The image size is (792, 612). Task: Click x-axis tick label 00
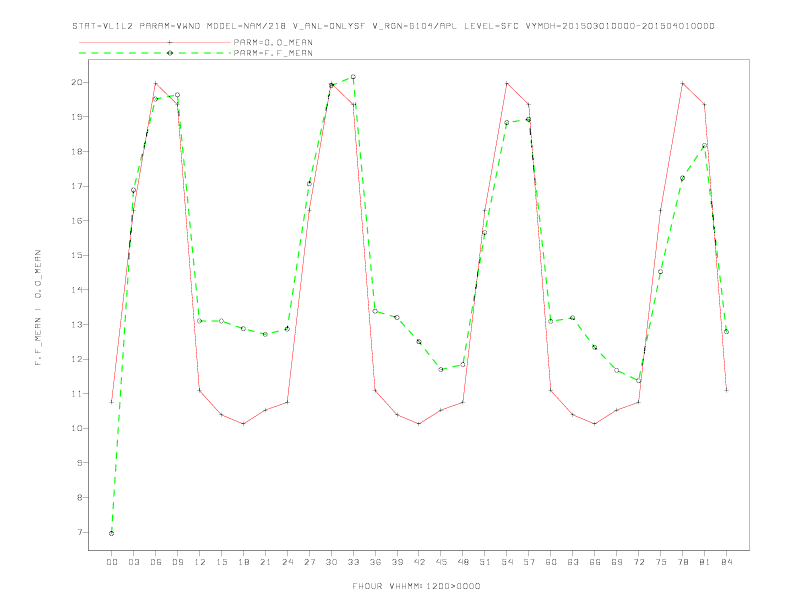[112, 562]
